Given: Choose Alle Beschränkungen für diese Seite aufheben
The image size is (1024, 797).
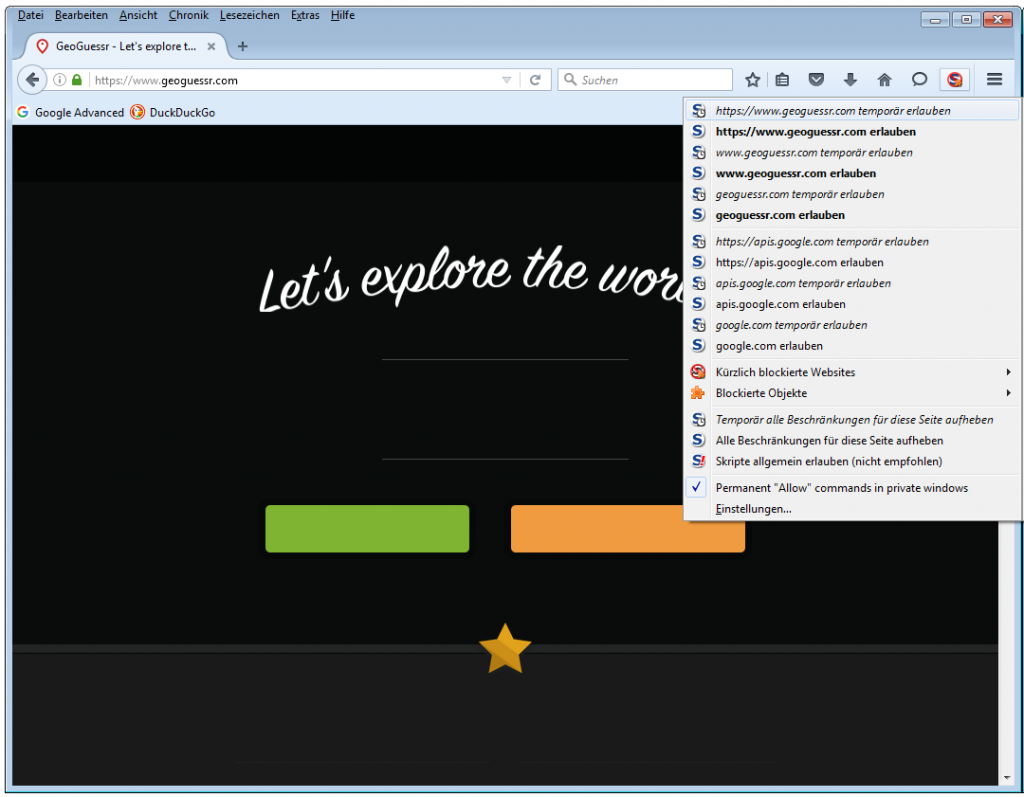Looking at the screenshot, I should (x=852, y=441).
